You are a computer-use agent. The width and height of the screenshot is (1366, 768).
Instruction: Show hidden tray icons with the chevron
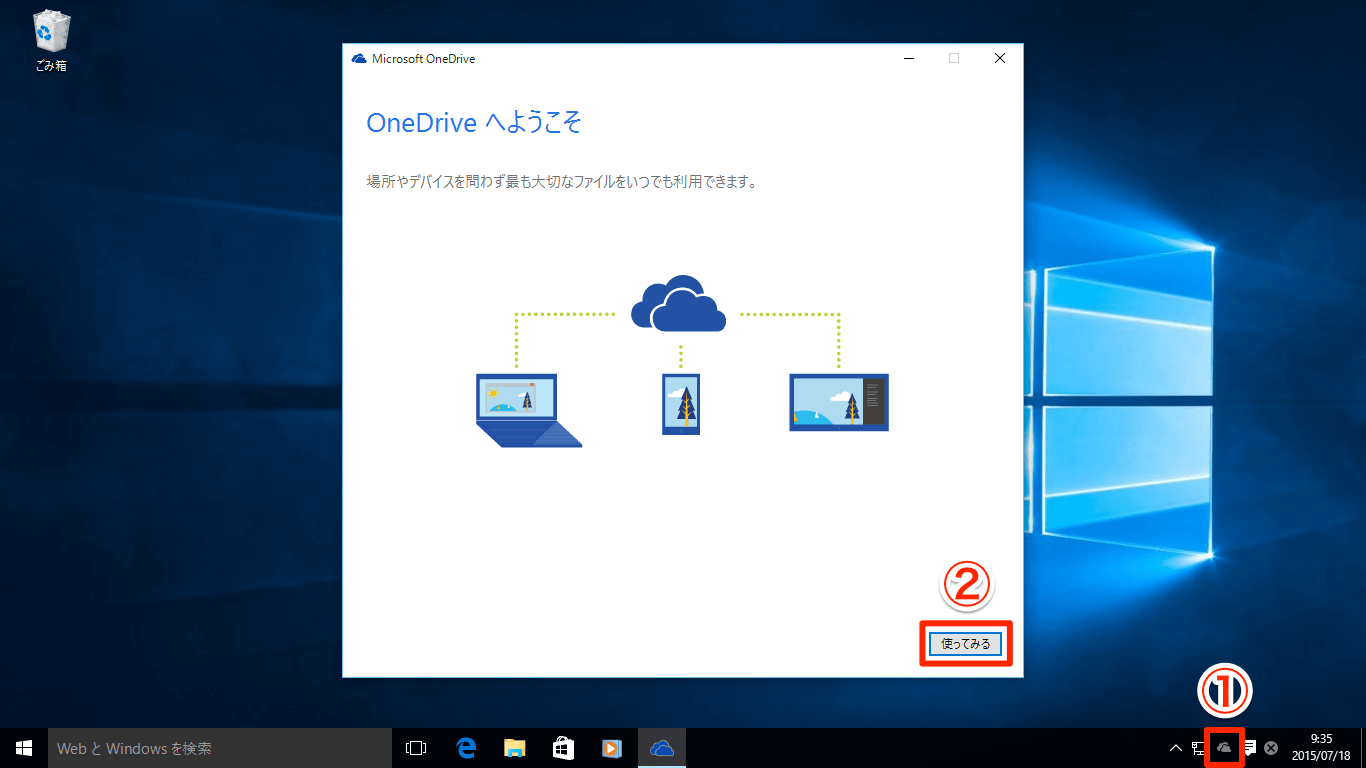[x=1176, y=748]
